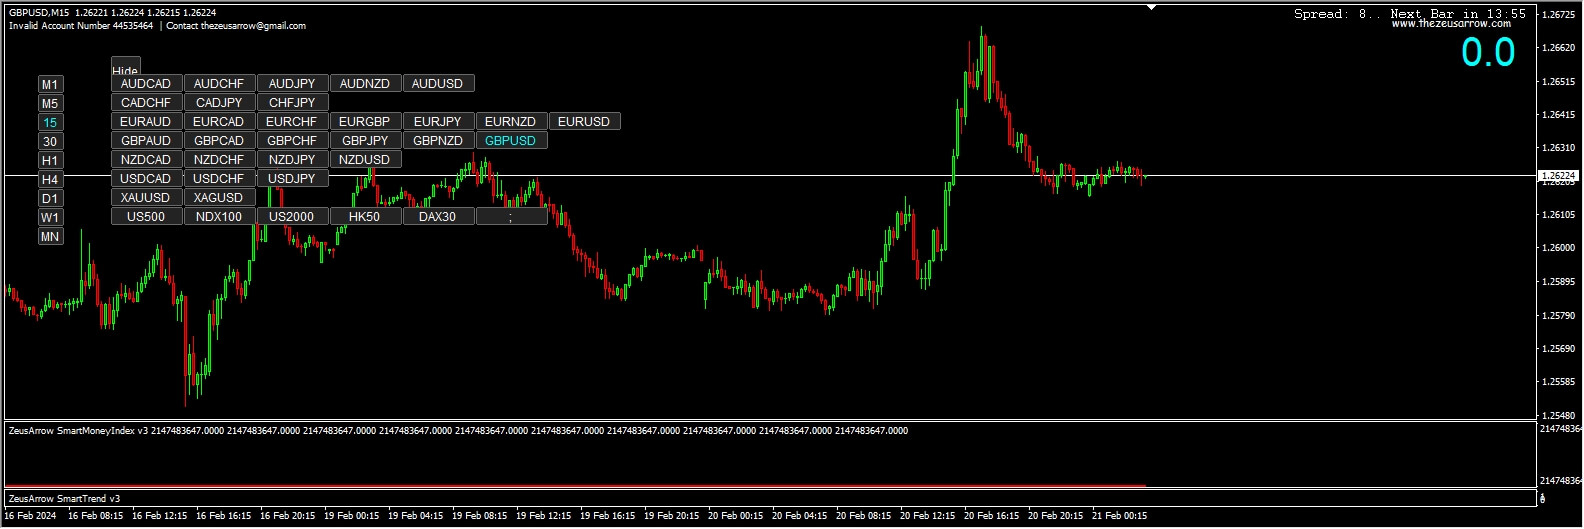Load the NDX100 index

219,217
